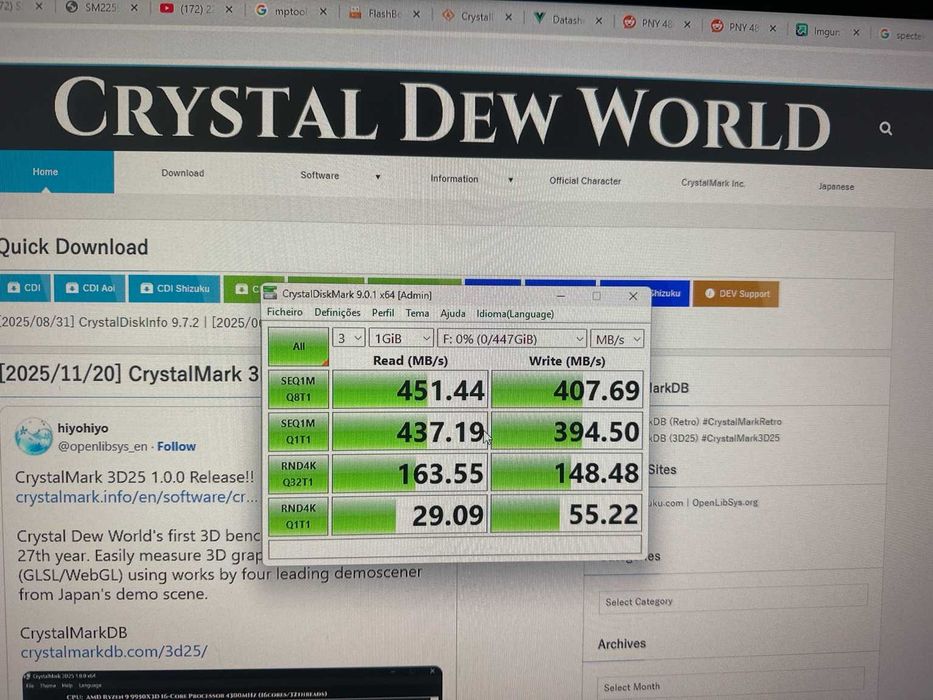The height and width of the screenshot is (700, 933).
Task: Run all benchmarks with All button
Action: tap(298, 346)
